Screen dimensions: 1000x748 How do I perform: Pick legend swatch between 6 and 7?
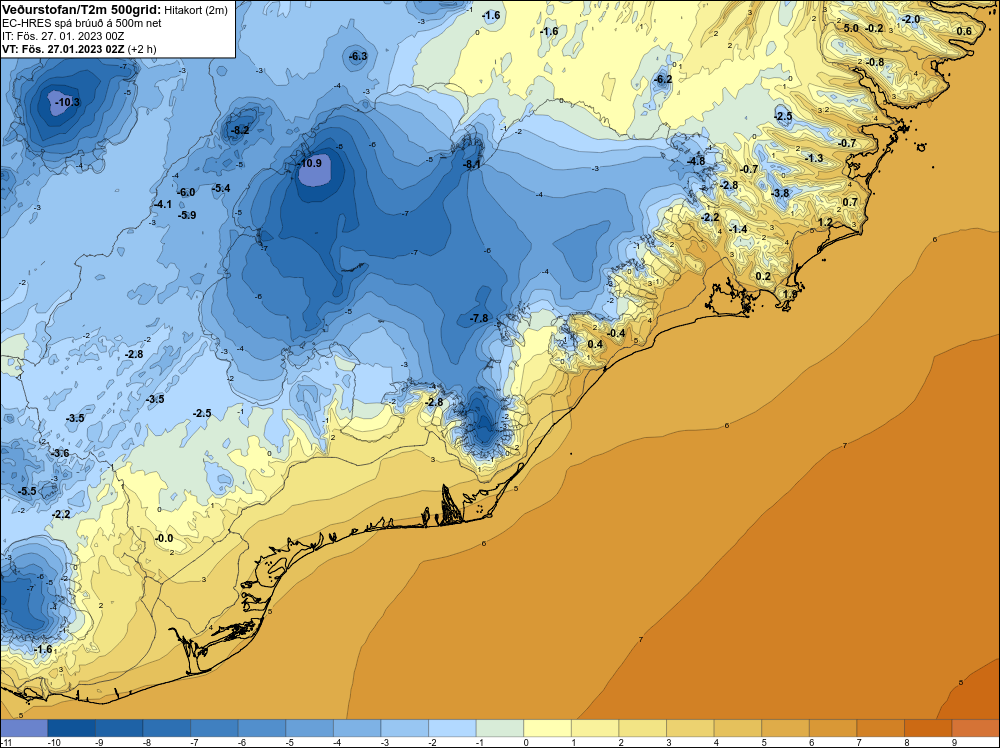click(x=834, y=728)
